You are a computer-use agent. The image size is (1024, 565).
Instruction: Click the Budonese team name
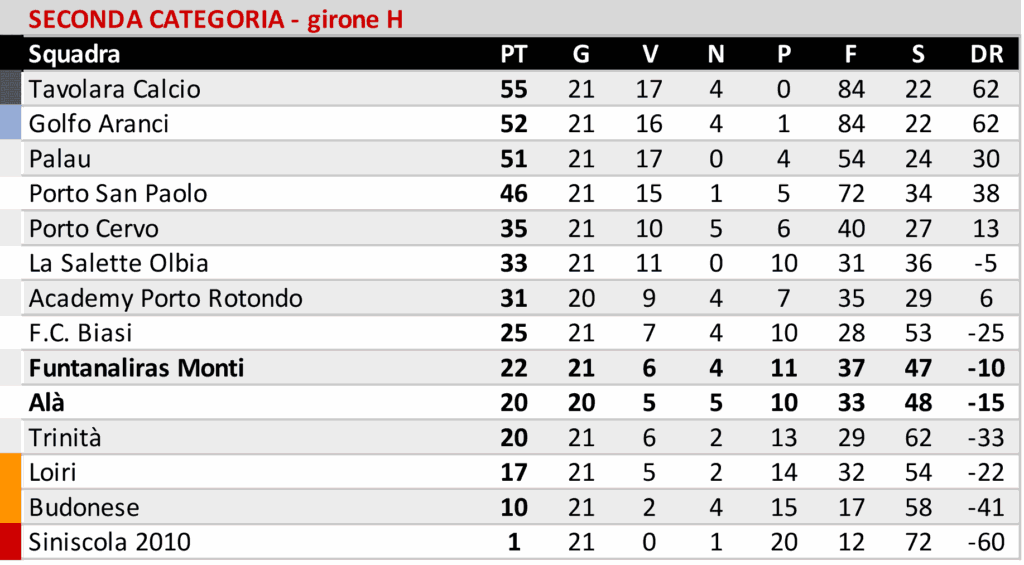[84, 507]
